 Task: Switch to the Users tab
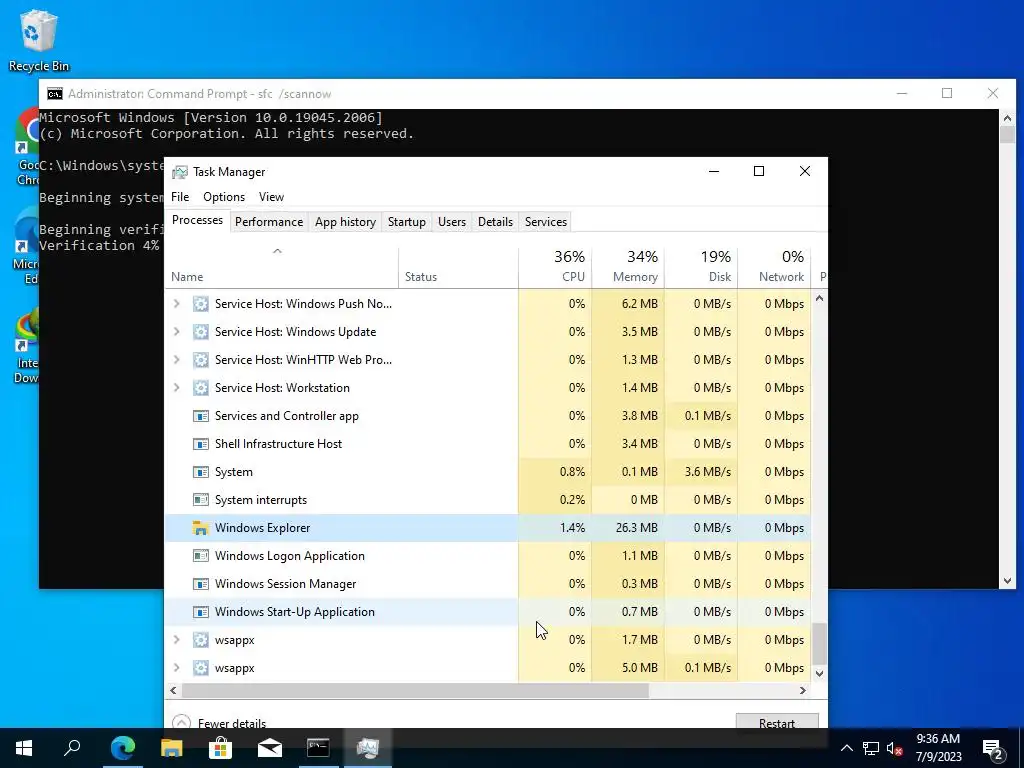pos(452,222)
